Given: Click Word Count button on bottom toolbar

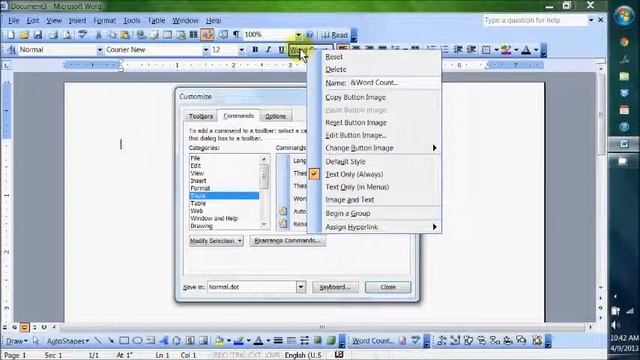Looking at the screenshot, I should point(373,341).
